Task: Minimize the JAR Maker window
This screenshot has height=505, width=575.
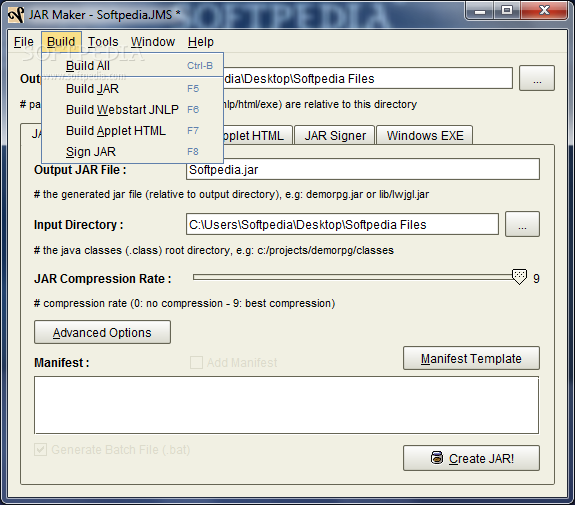Action: [480, 11]
